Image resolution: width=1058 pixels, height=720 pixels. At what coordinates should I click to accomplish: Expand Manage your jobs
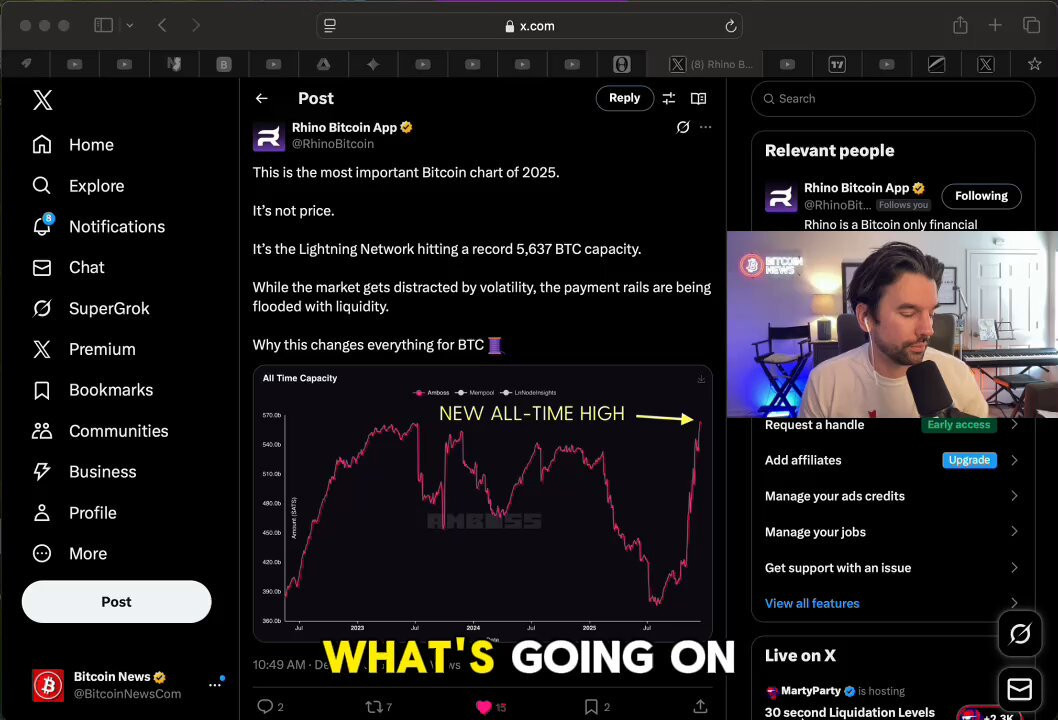point(892,532)
